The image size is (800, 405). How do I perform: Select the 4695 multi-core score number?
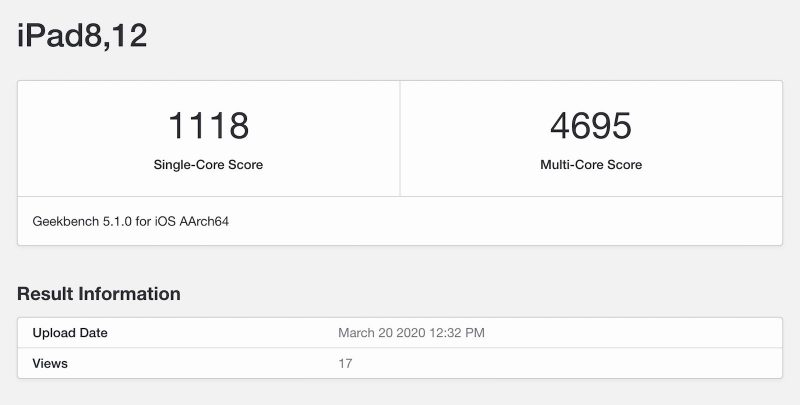(590, 126)
